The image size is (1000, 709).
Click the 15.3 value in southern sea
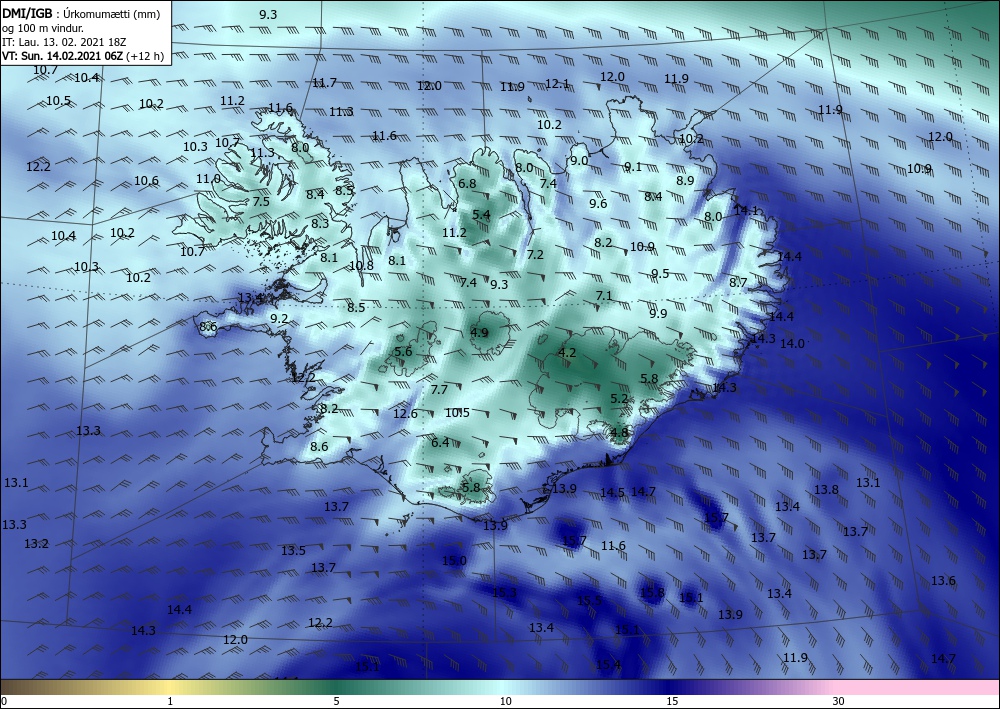point(504,592)
